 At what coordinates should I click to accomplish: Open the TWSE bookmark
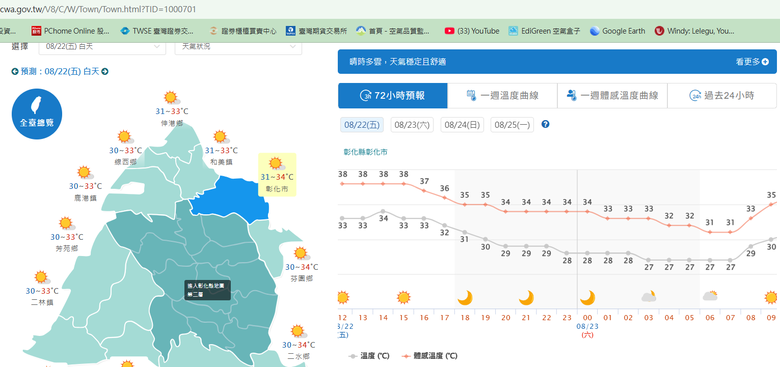[157, 31]
